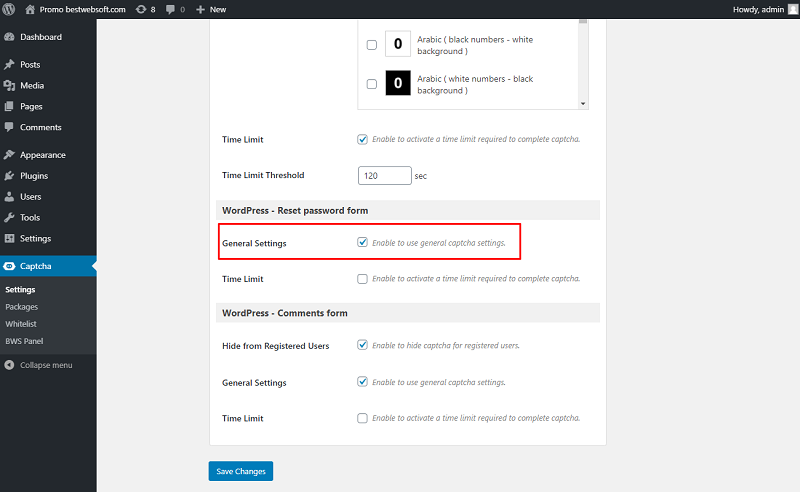This screenshot has width=800, height=492.
Task: Click 'WordPress - Comments form' heading
Action: (285, 313)
